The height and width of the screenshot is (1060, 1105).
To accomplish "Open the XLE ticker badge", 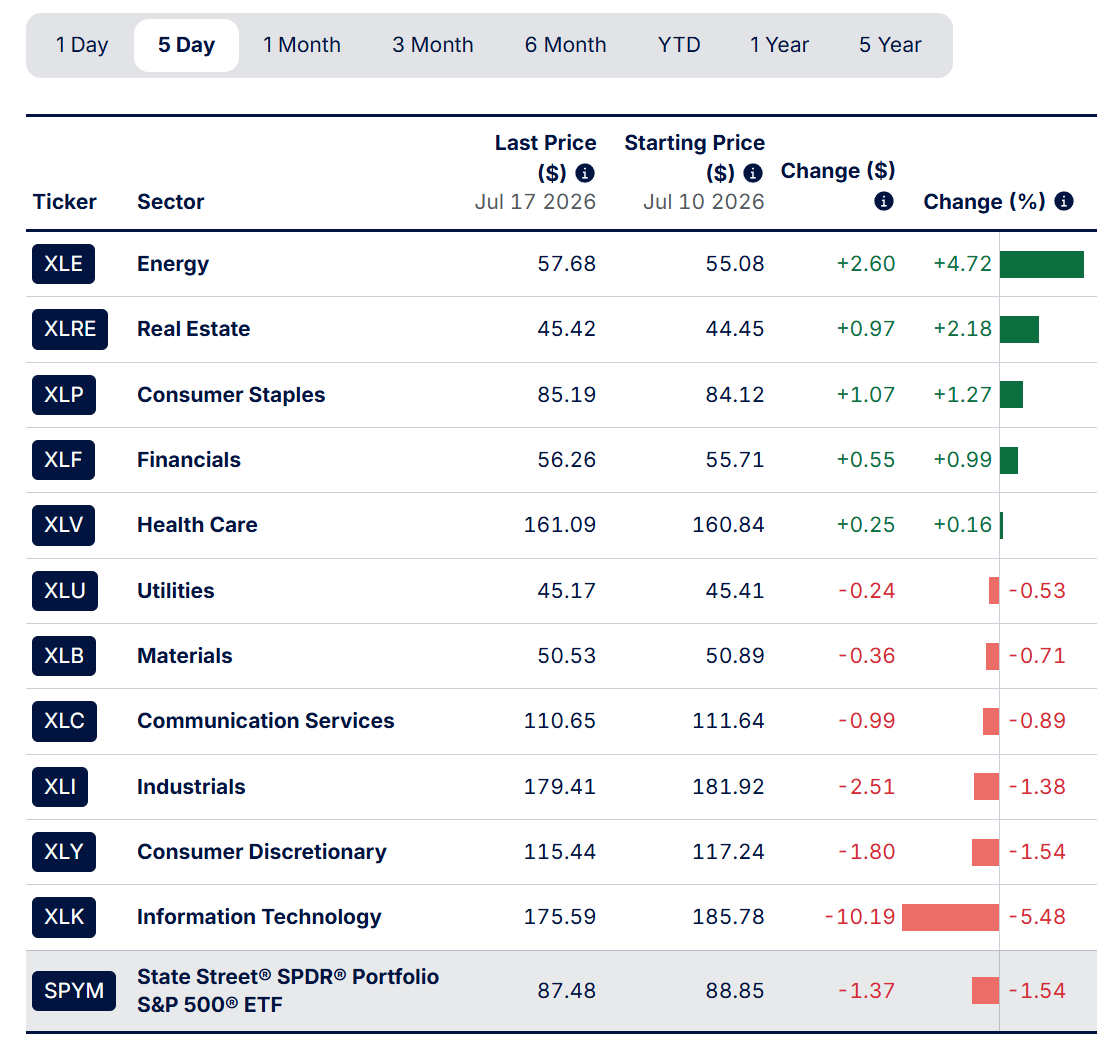I will click(63, 264).
